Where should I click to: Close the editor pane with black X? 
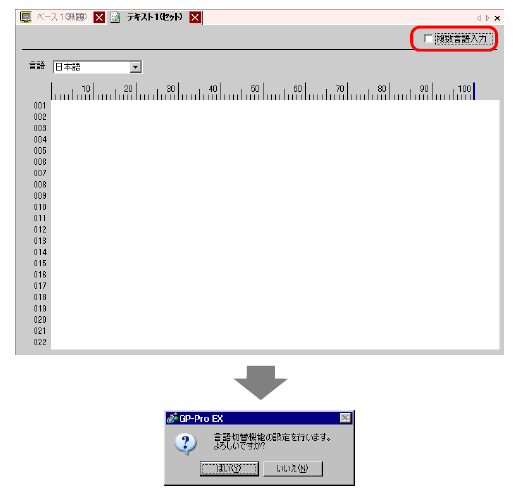tap(497, 18)
